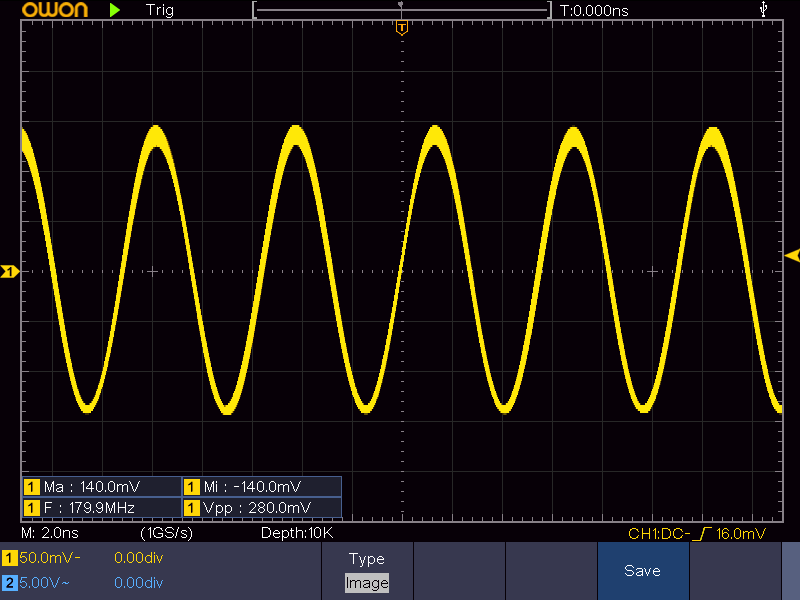Click the trigger level arrow at right edge

(792, 255)
